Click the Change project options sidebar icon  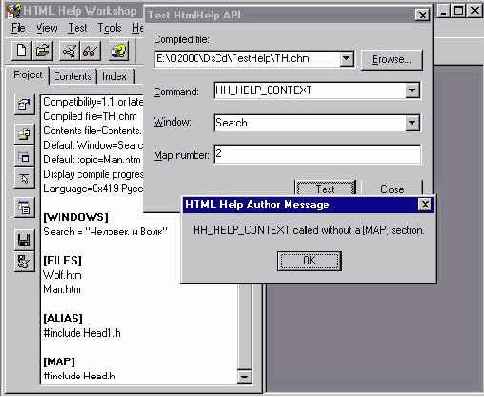click(x=24, y=104)
